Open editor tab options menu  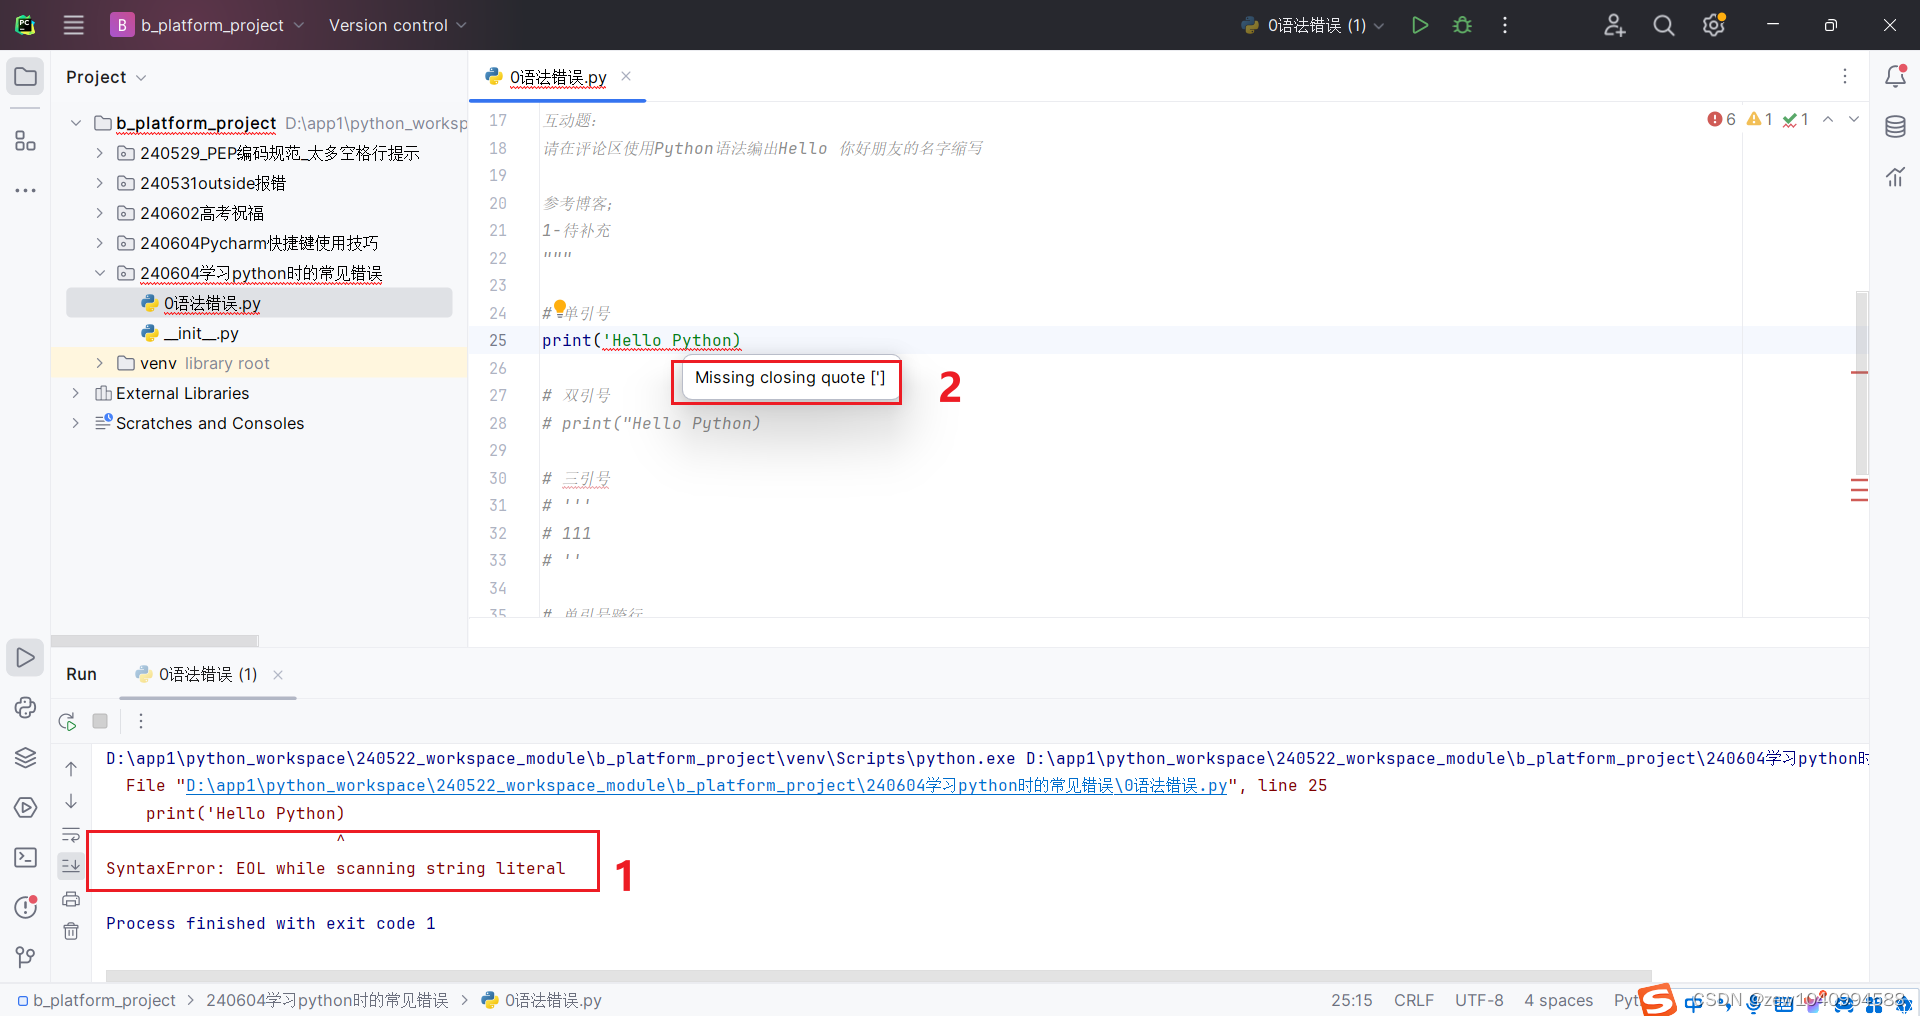pos(1845,76)
